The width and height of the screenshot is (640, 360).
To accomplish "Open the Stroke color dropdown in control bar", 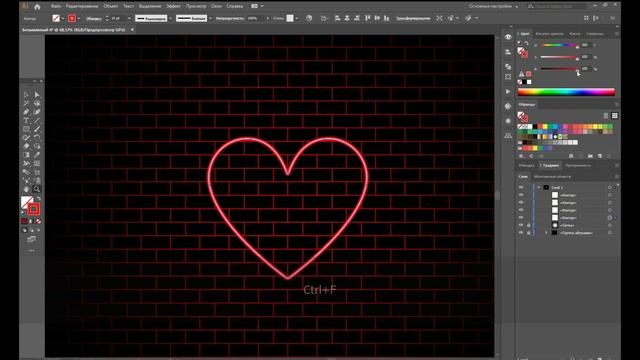I will pyautogui.click(x=78, y=18).
